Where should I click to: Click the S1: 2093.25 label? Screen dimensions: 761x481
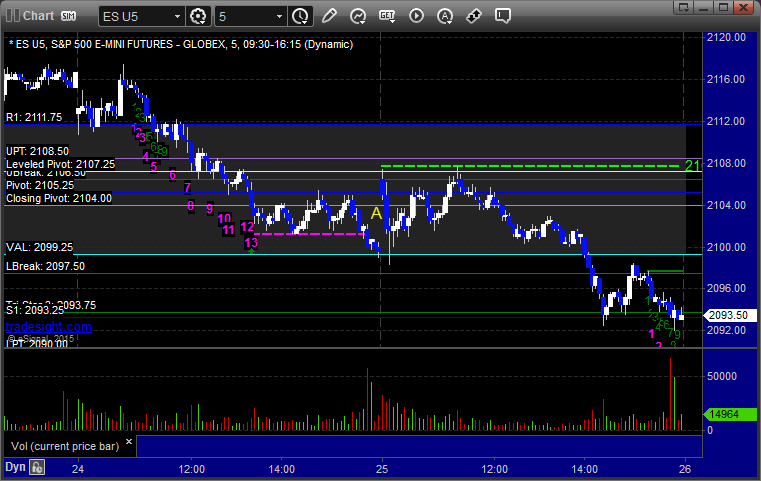pyautogui.click(x=35, y=310)
